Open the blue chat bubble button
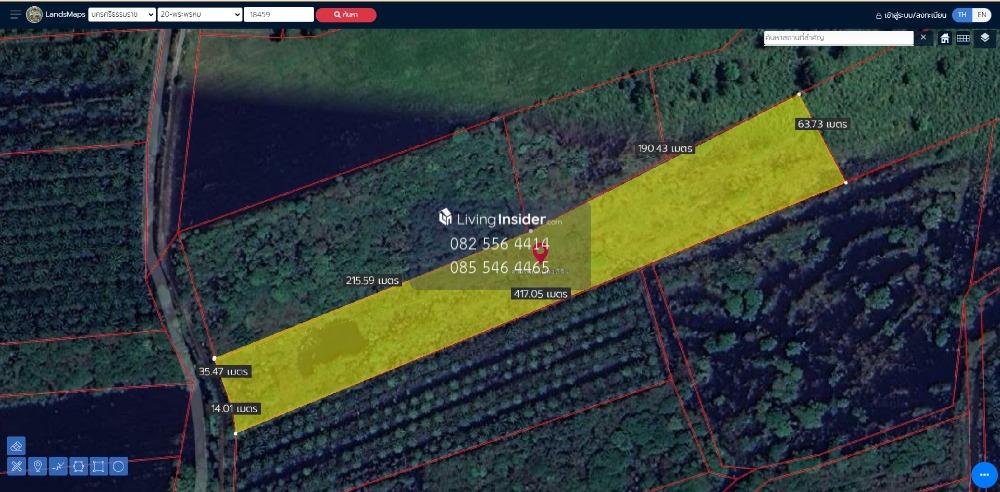This screenshot has width=1000, height=492. 984,475
